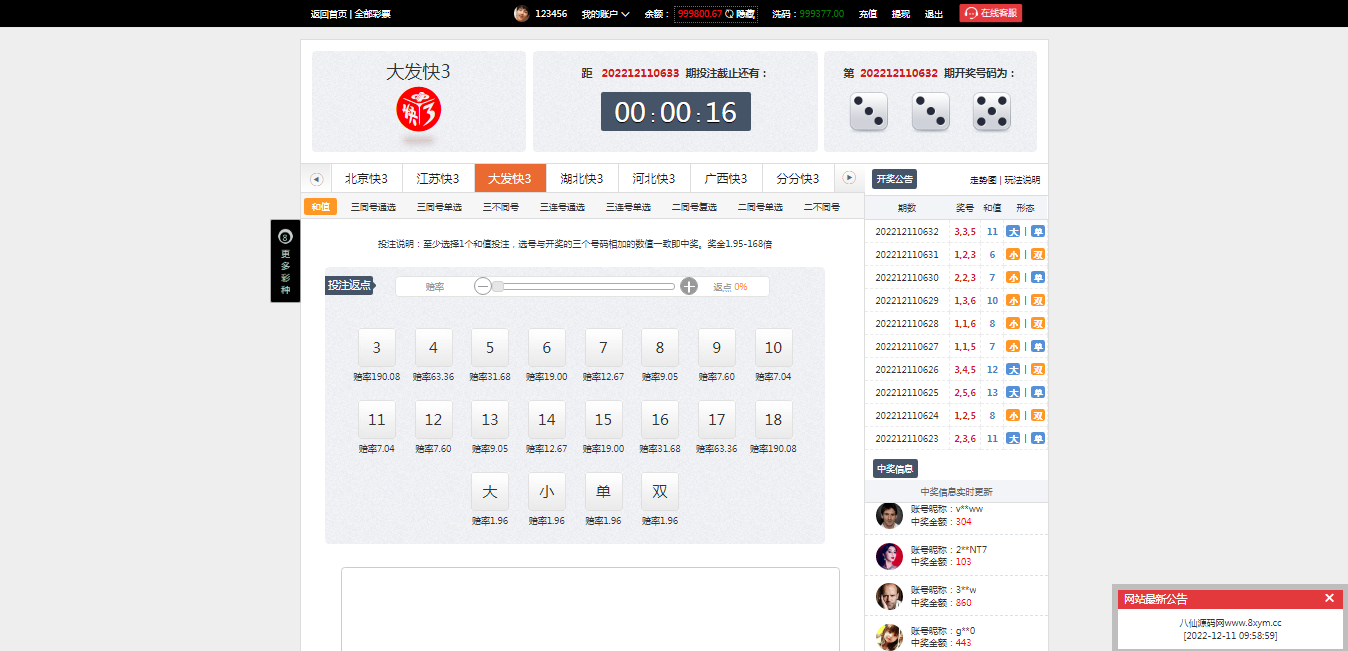
Task: Select the 三同号通选 play type
Action: click(x=373, y=207)
